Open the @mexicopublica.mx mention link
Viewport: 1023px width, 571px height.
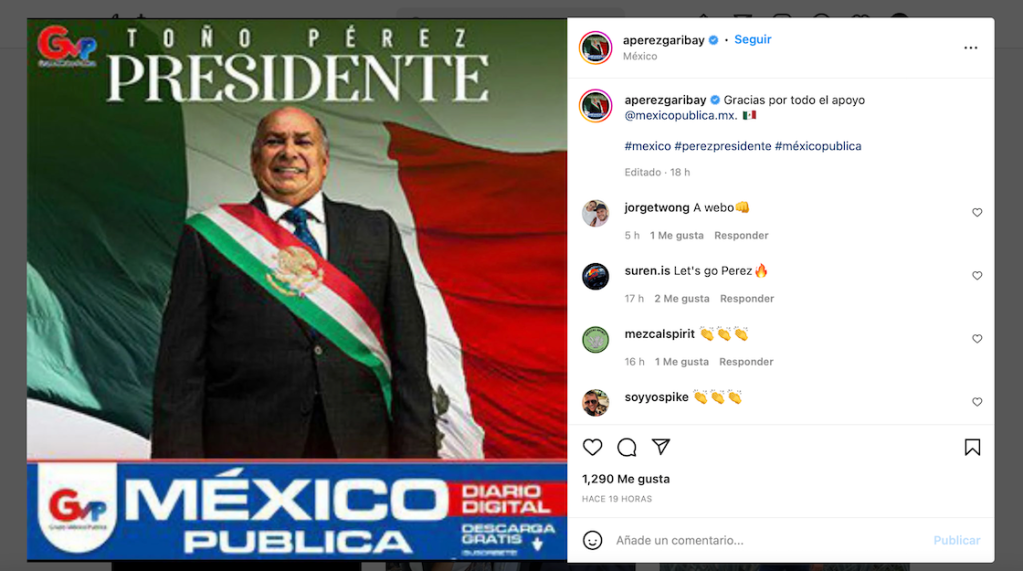pyautogui.click(x=680, y=116)
